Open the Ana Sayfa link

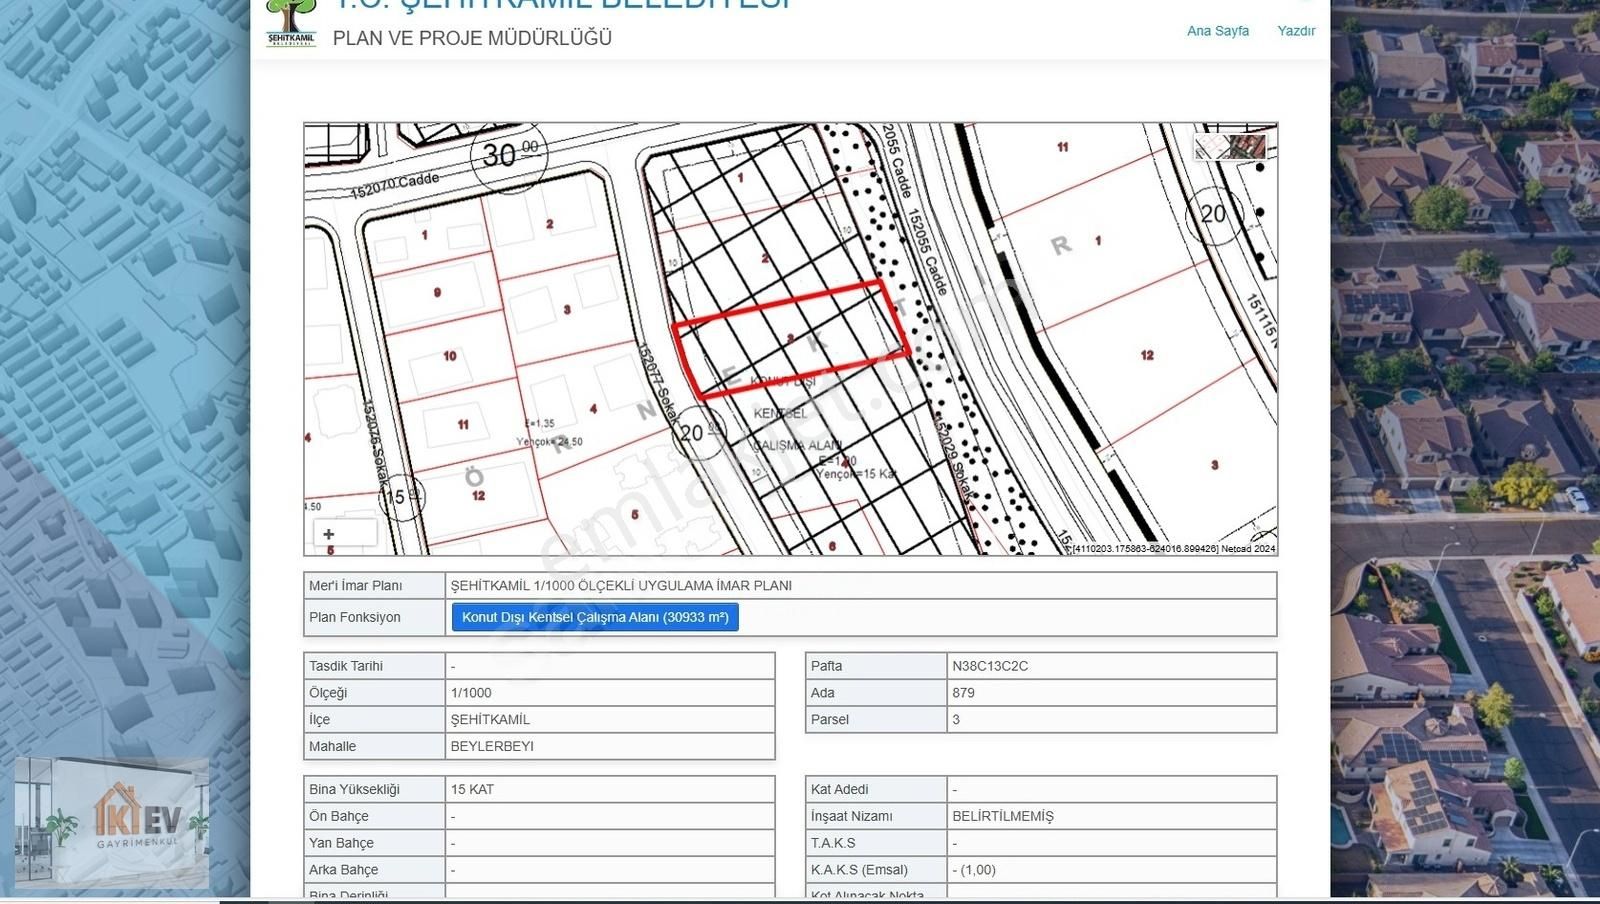(1217, 31)
